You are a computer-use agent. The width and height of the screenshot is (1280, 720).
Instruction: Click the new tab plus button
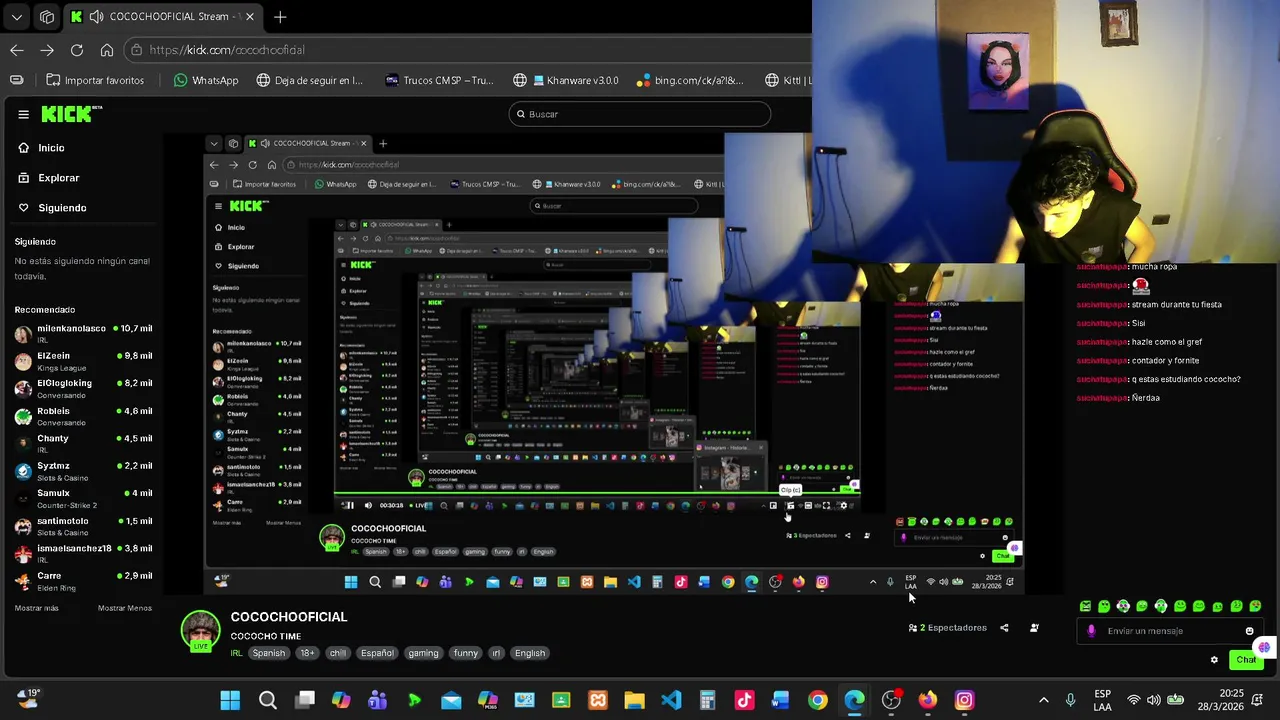tap(280, 17)
